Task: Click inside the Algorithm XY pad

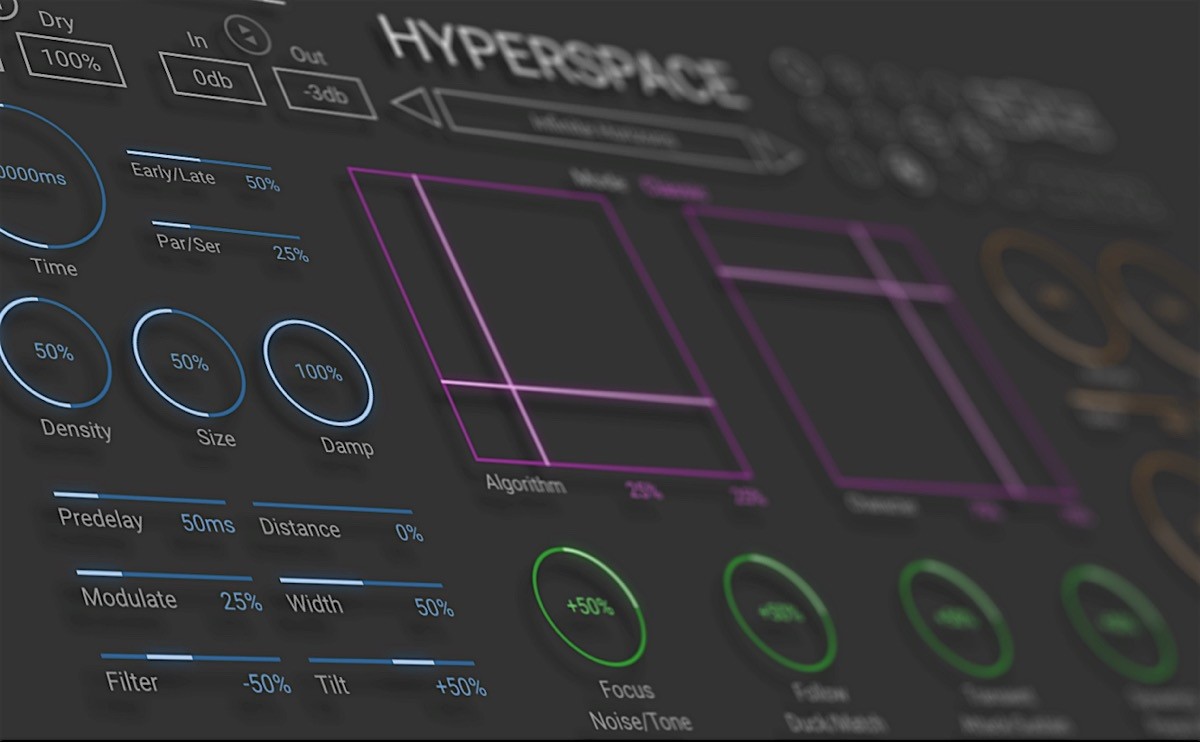Action: [550, 320]
